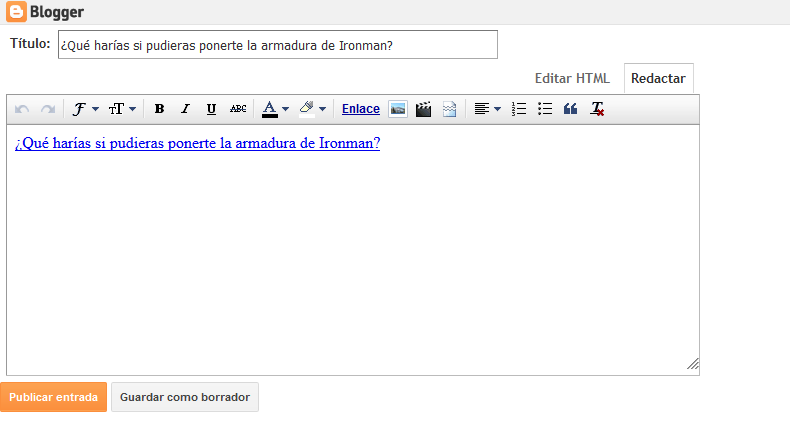790x432 pixels.
Task: Click the Undo arrow icon
Action: coord(22,109)
